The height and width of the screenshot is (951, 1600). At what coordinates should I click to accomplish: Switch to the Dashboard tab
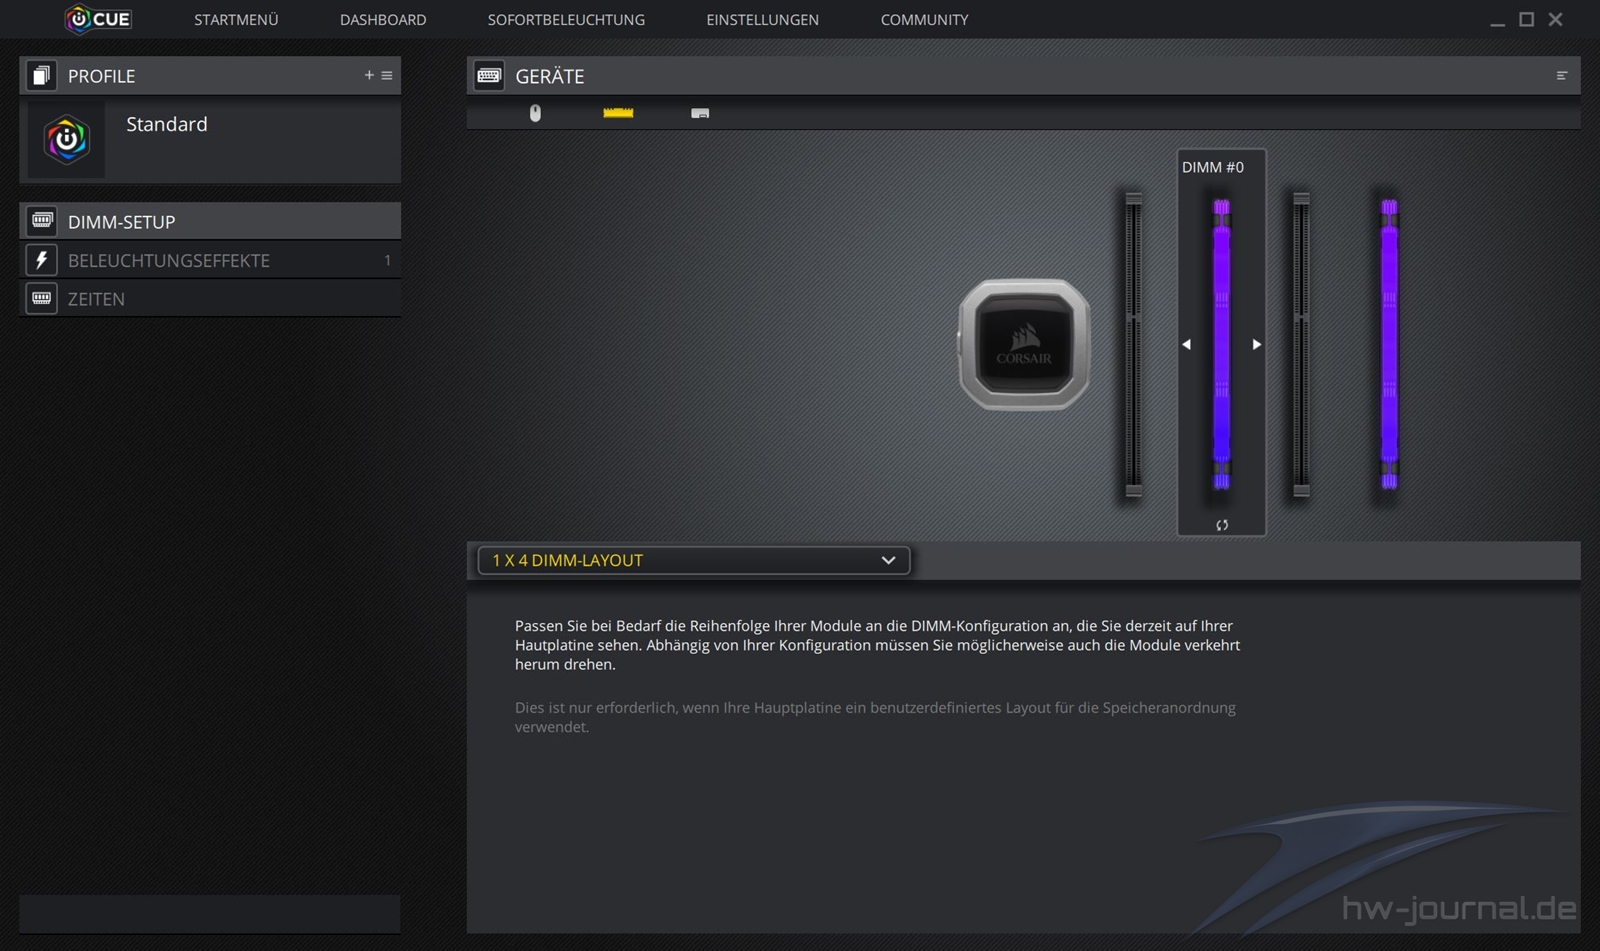pos(383,19)
